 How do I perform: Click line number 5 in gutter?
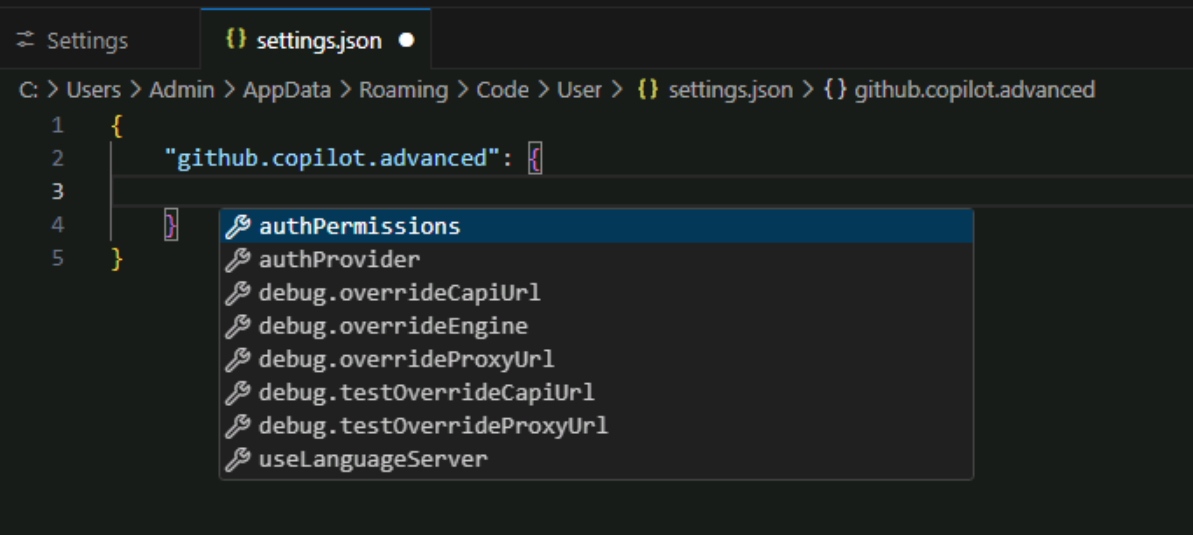coord(58,258)
